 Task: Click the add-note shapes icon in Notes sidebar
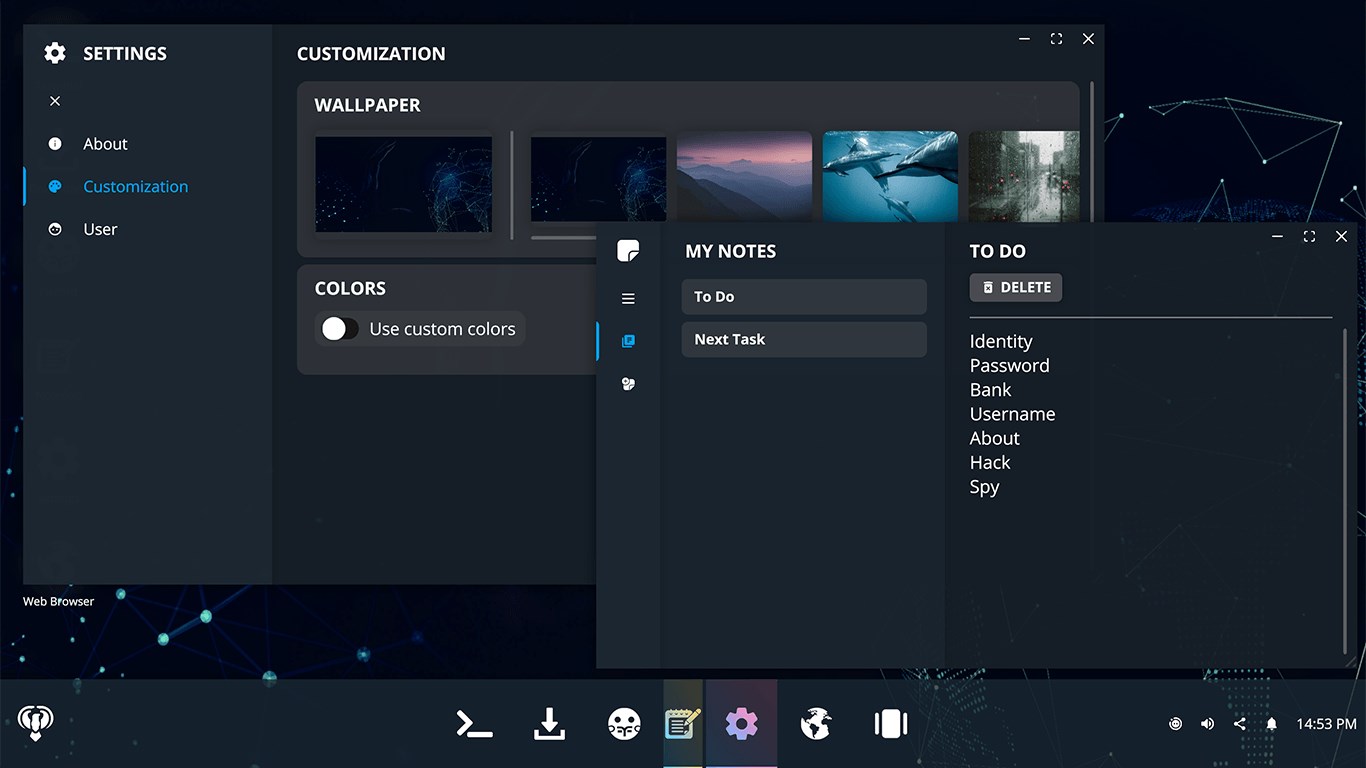[628, 384]
